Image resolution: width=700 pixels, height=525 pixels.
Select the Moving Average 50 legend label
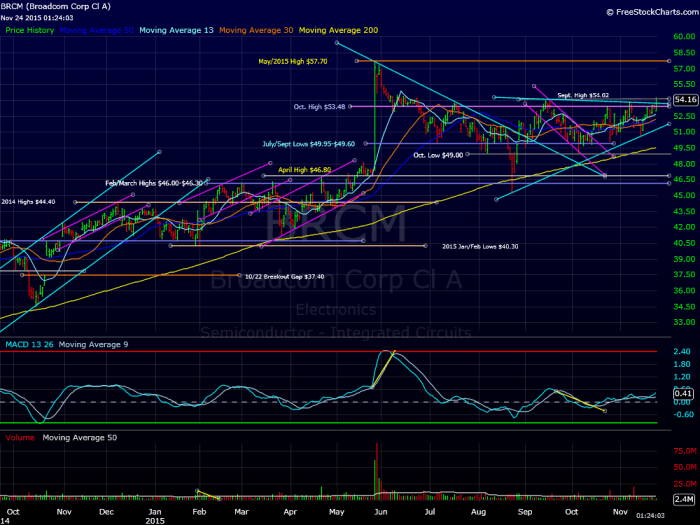[96, 30]
